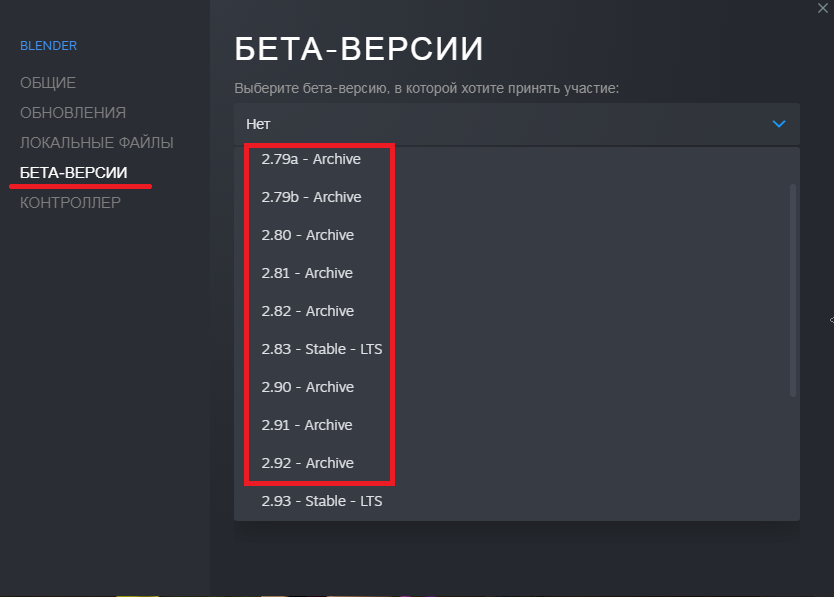
Task: Open the beta version dropdown showing Нет
Action: 516,124
